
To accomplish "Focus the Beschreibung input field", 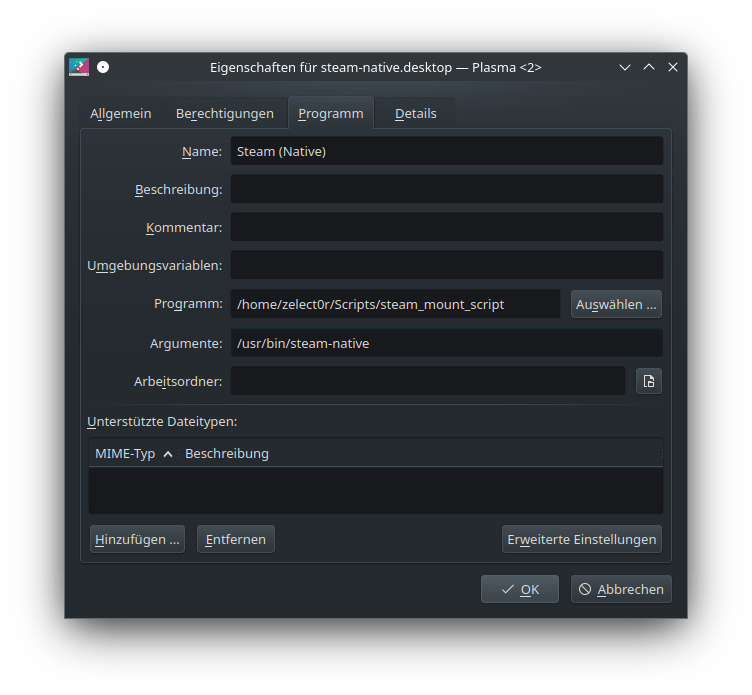I will 447,189.
